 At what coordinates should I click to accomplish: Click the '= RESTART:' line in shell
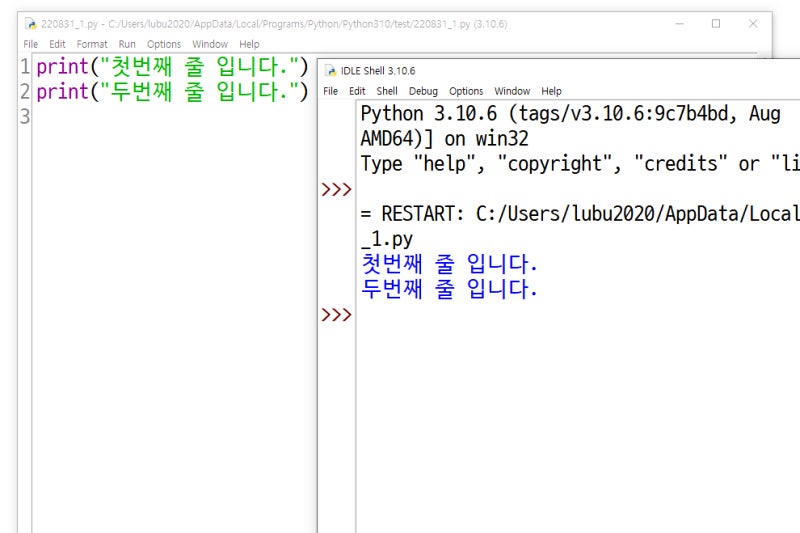click(x=580, y=214)
